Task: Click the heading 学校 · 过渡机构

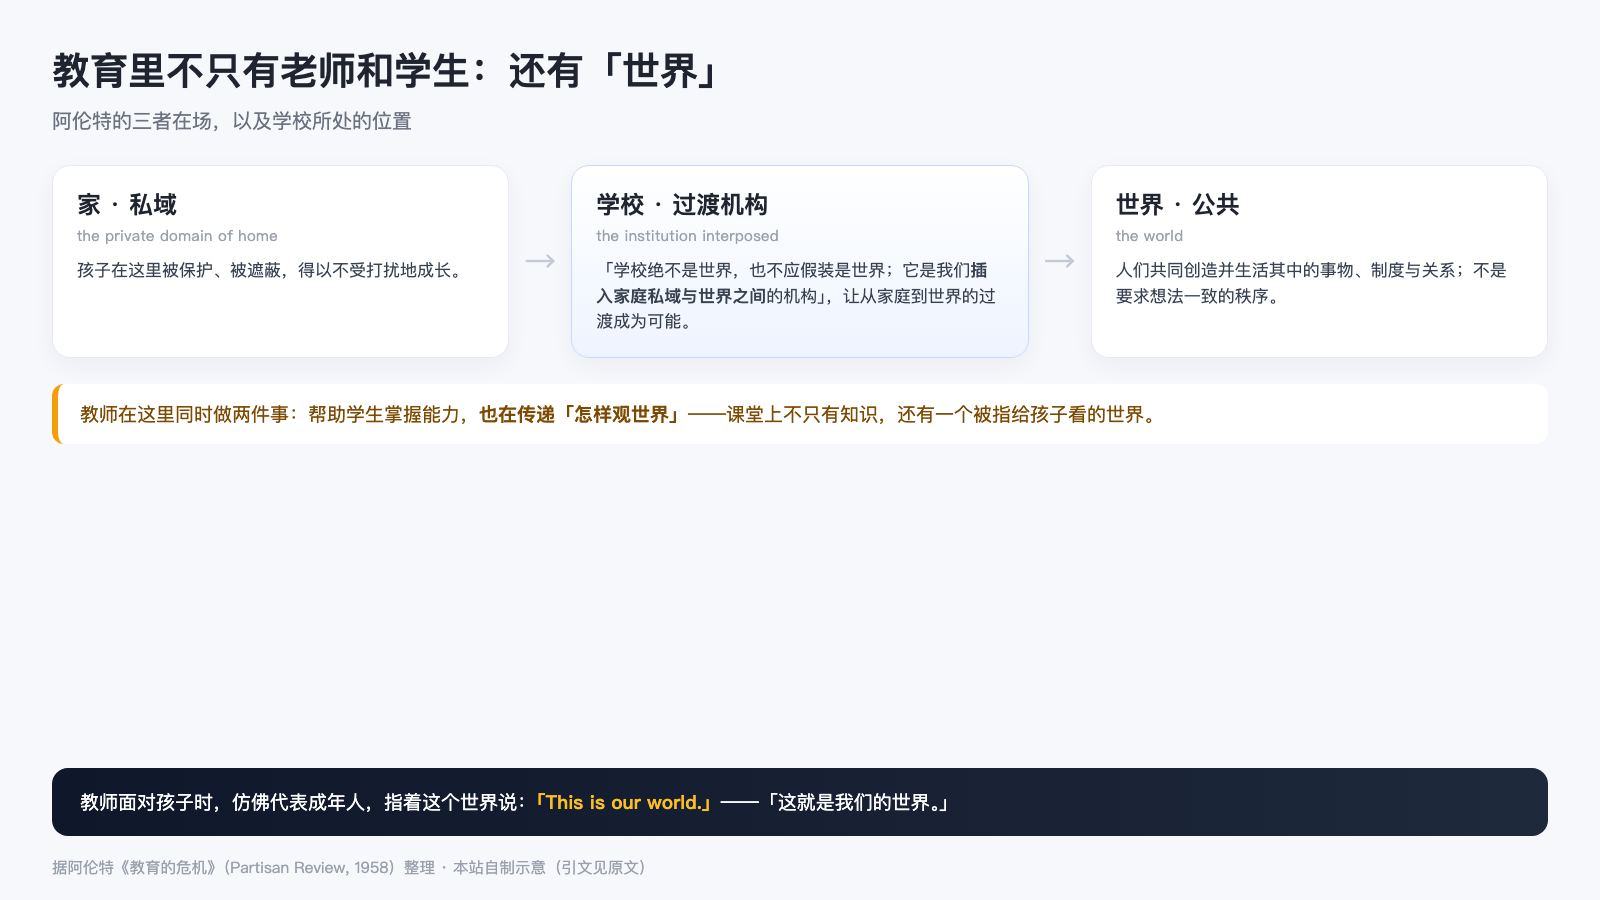Action: [x=682, y=205]
